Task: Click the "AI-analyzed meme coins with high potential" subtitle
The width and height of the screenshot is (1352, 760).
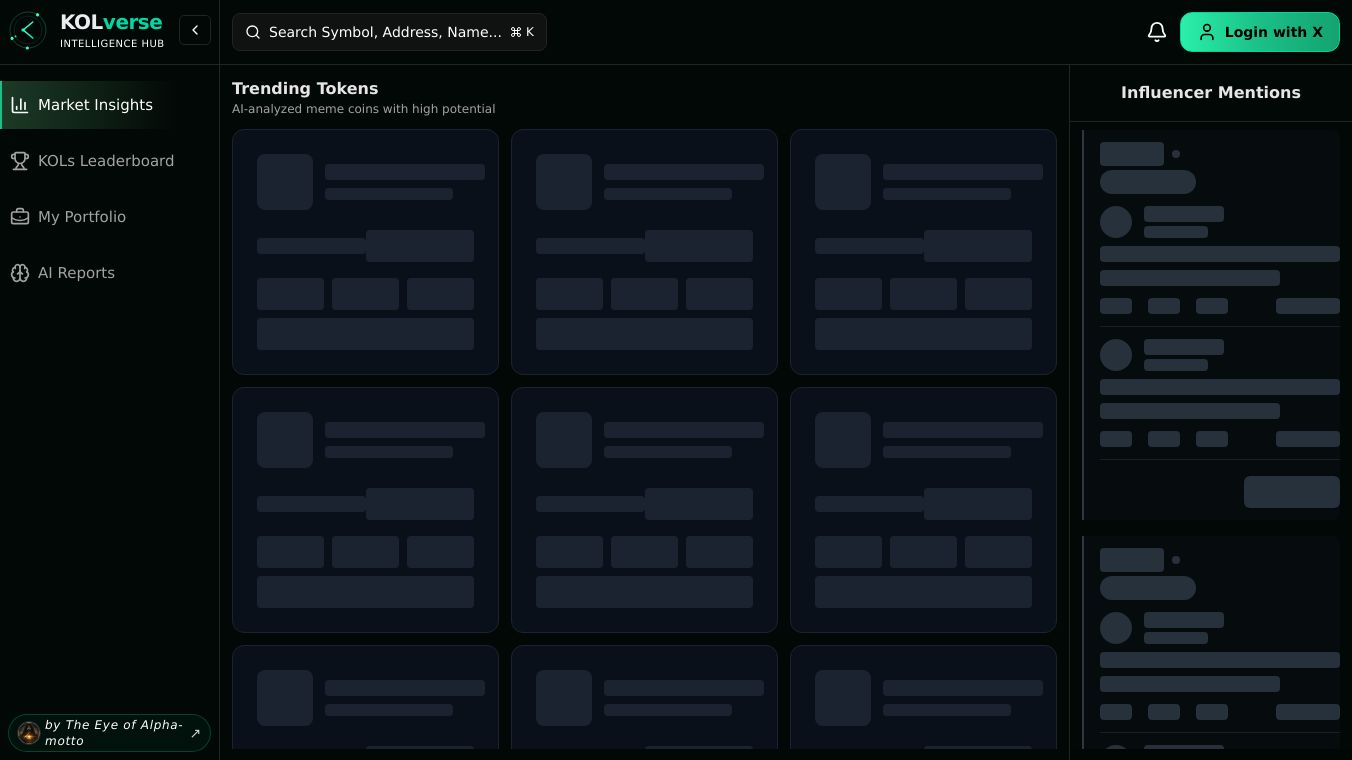Action: (x=363, y=109)
